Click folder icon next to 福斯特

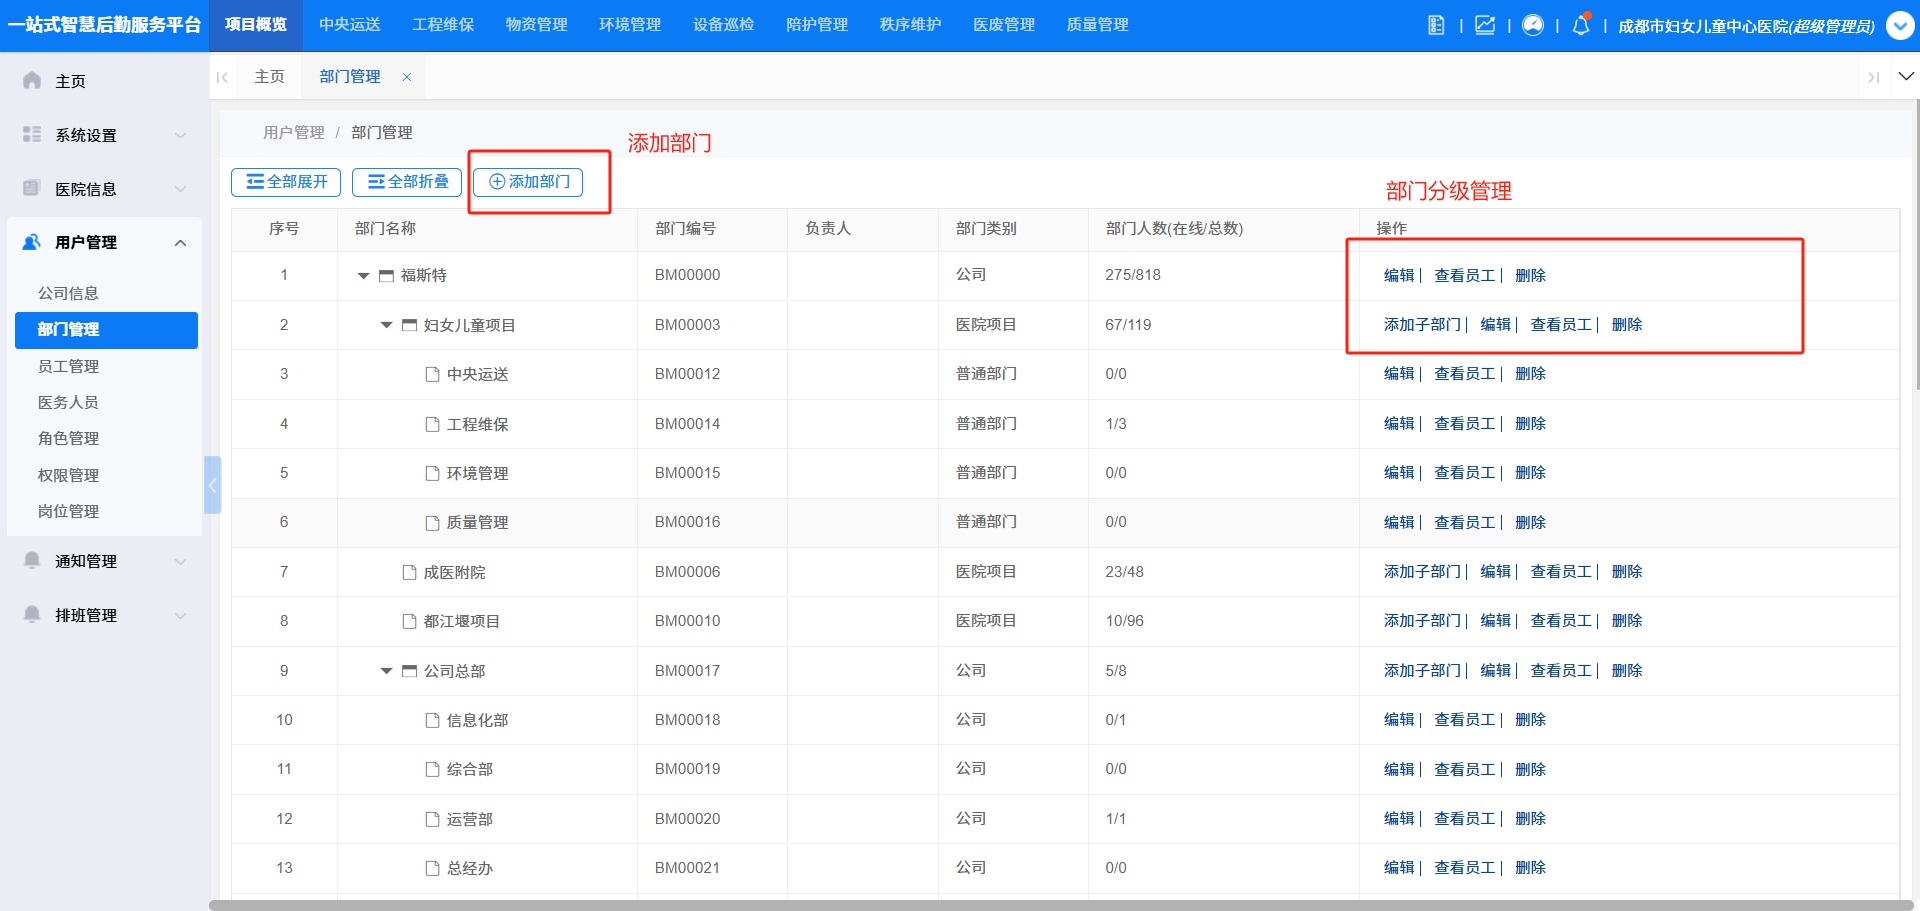(386, 276)
